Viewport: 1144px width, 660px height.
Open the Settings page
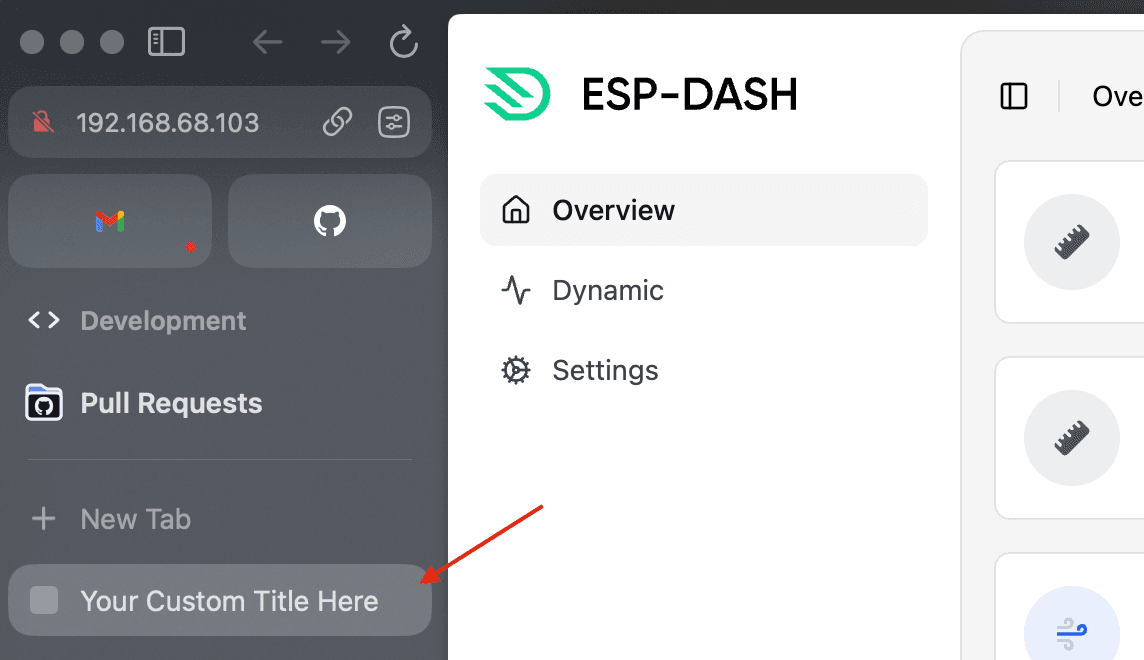pyautogui.click(x=605, y=370)
